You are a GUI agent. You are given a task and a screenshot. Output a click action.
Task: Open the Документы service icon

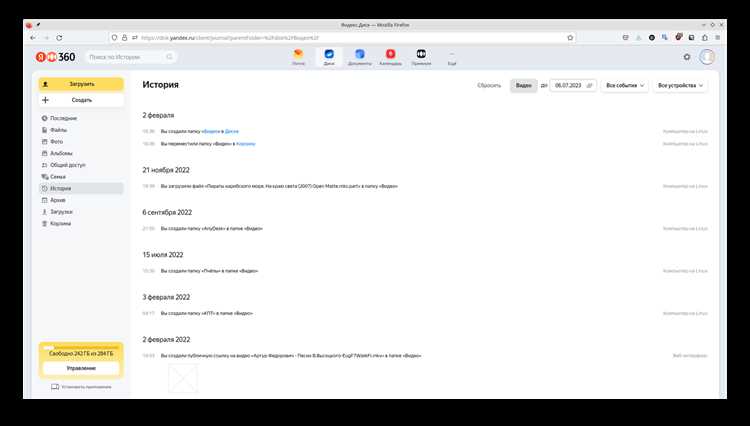[x=360, y=57]
